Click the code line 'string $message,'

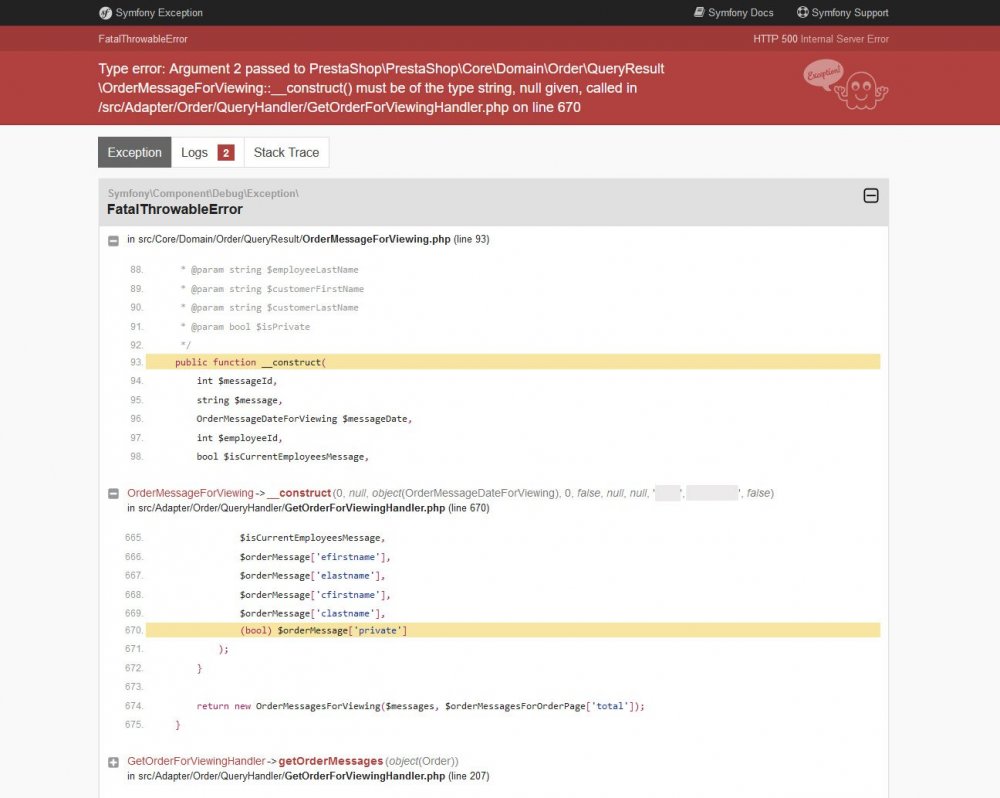pyautogui.click(x=239, y=400)
